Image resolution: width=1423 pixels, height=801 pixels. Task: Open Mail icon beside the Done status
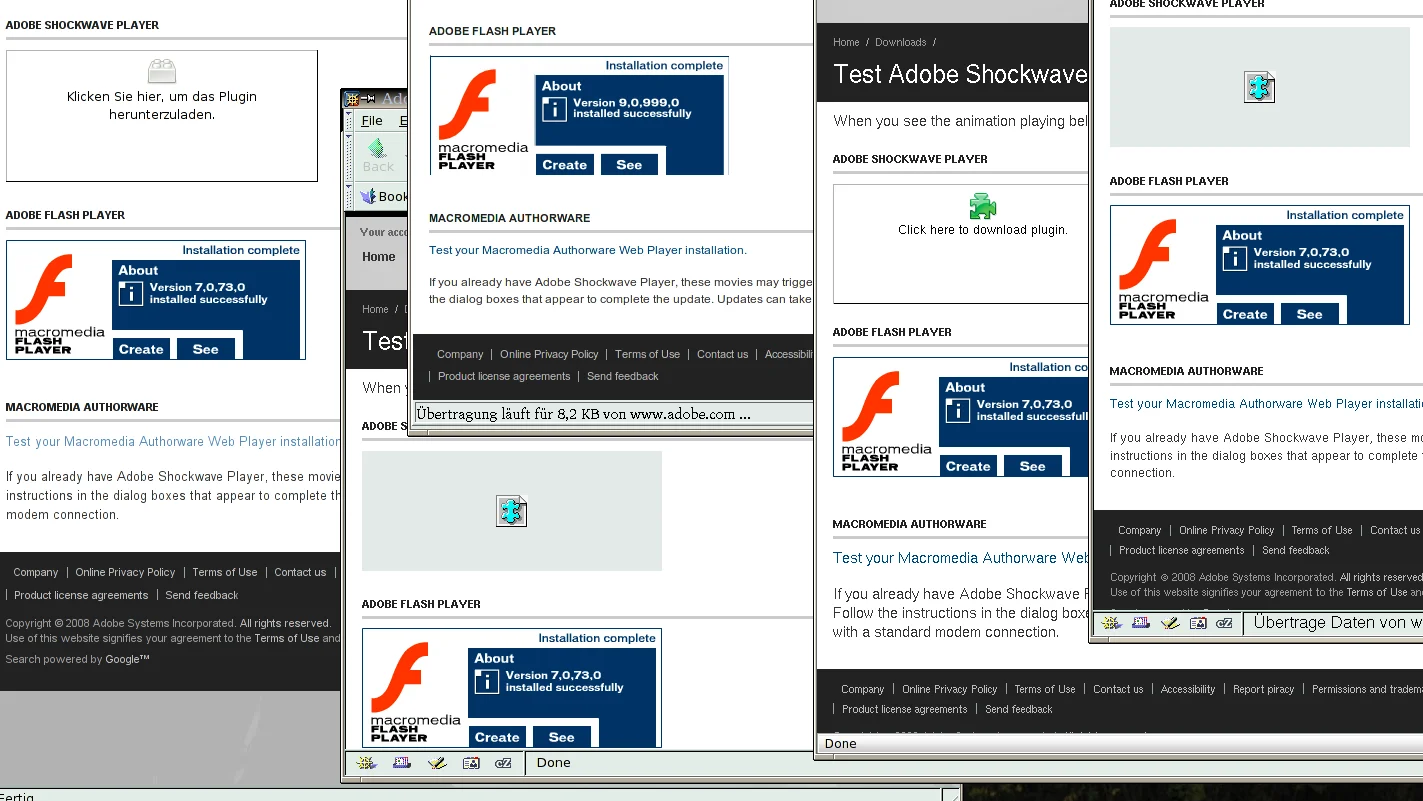click(x=401, y=763)
